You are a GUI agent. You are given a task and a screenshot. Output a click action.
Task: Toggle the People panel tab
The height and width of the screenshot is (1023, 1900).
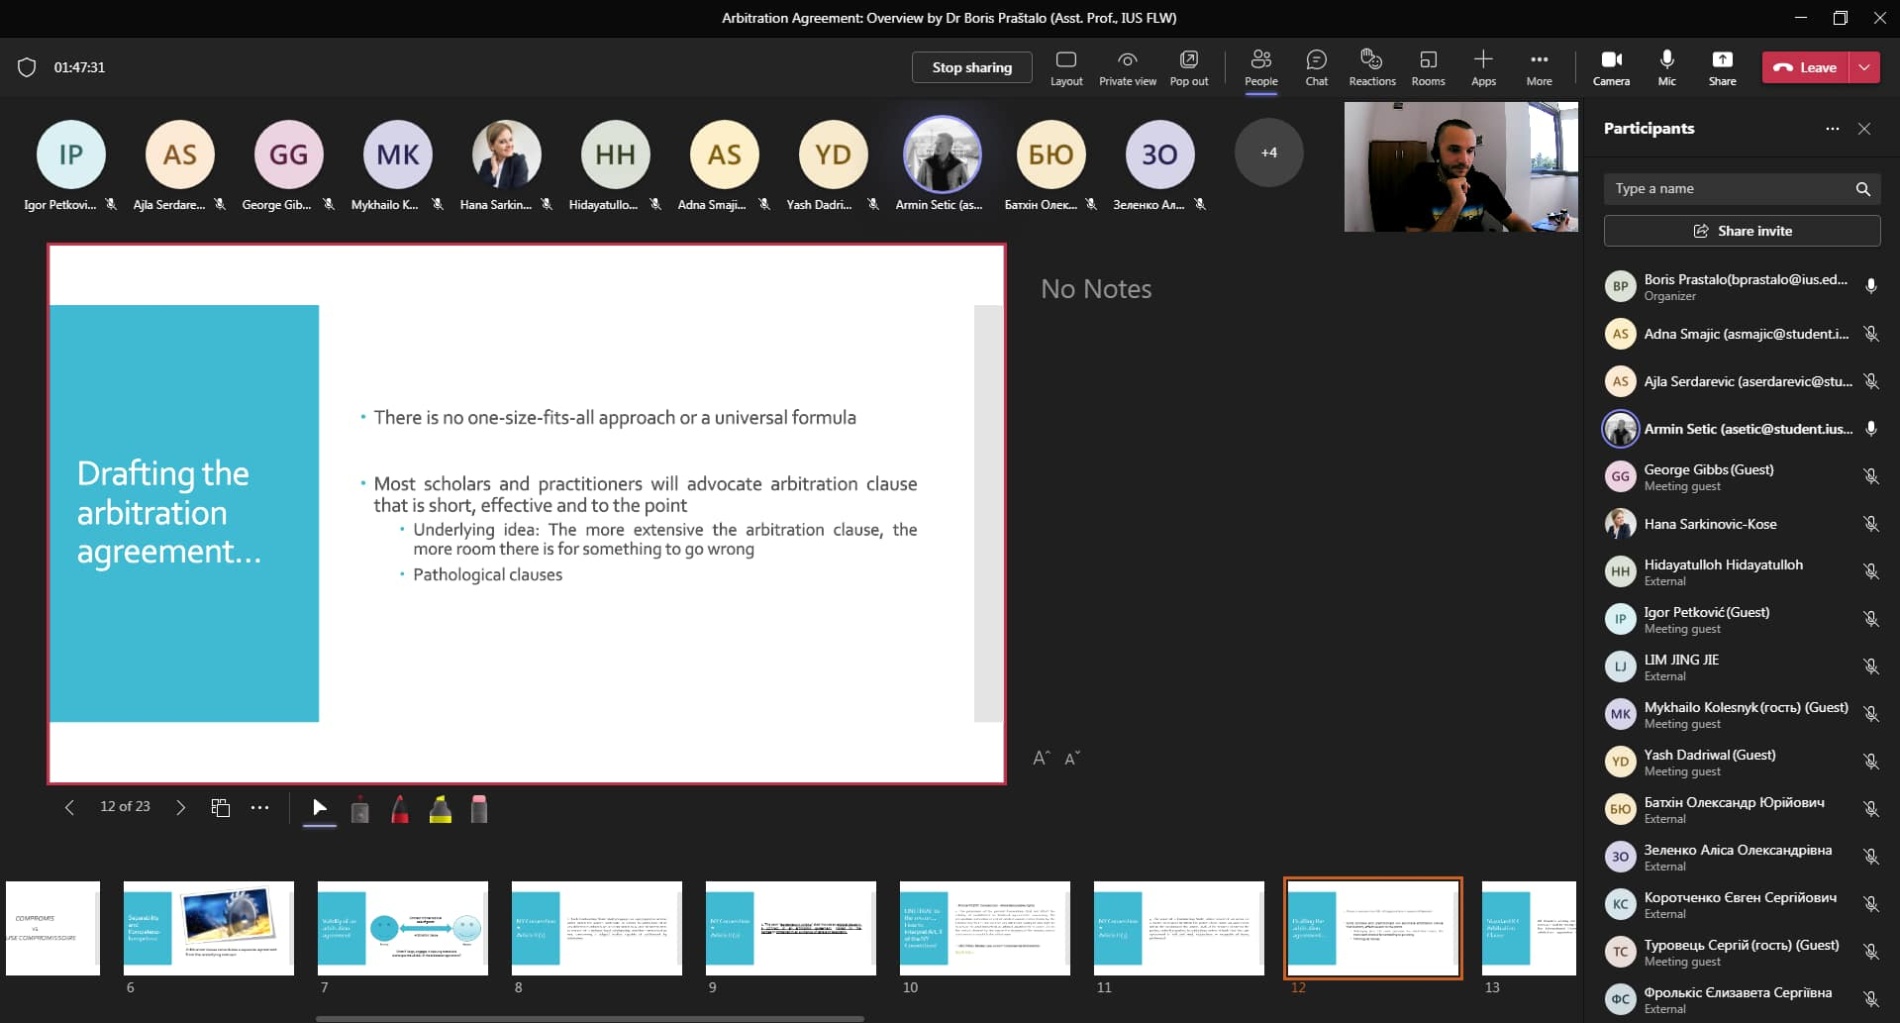pyautogui.click(x=1260, y=67)
